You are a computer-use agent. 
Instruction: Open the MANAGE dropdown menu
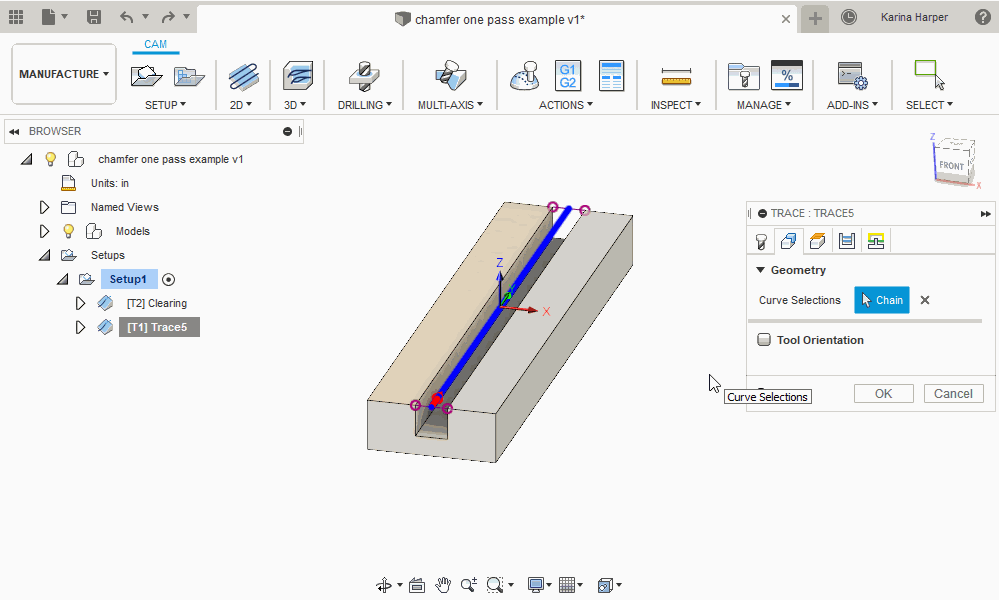(764, 105)
